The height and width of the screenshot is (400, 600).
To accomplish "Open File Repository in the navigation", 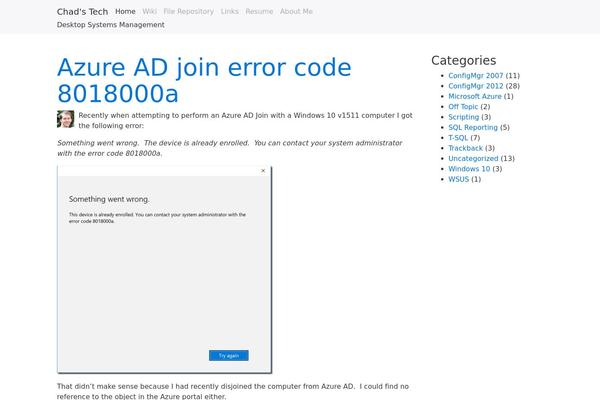I will [x=188, y=11].
